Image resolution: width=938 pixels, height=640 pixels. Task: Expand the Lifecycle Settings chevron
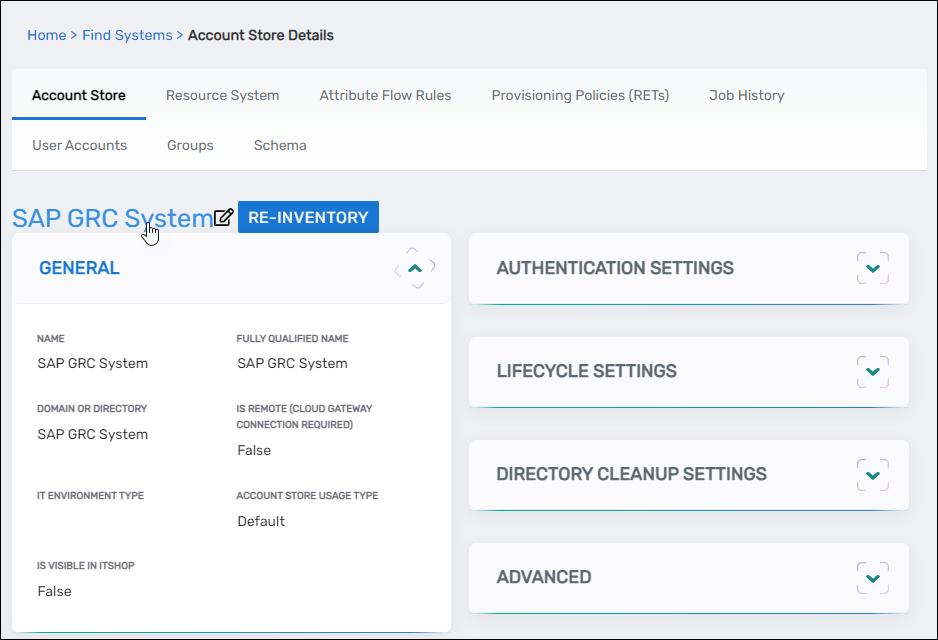(872, 371)
